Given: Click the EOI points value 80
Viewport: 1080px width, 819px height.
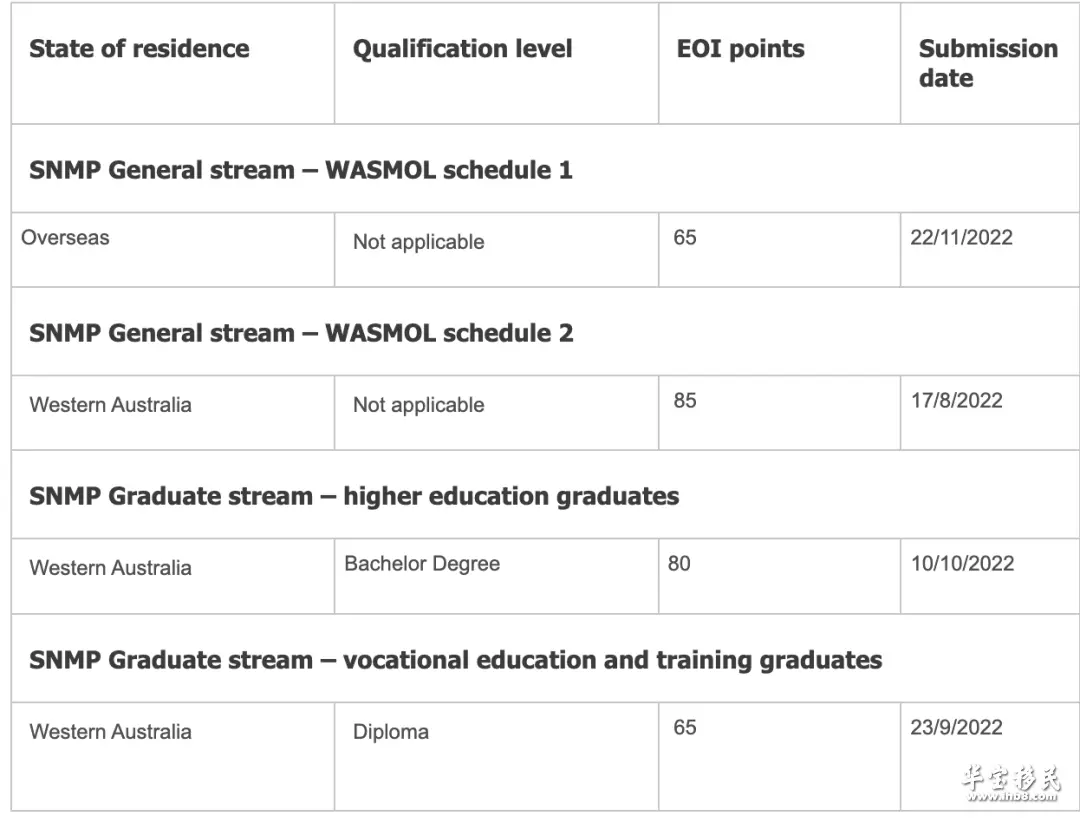Looking at the screenshot, I should [679, 563].
